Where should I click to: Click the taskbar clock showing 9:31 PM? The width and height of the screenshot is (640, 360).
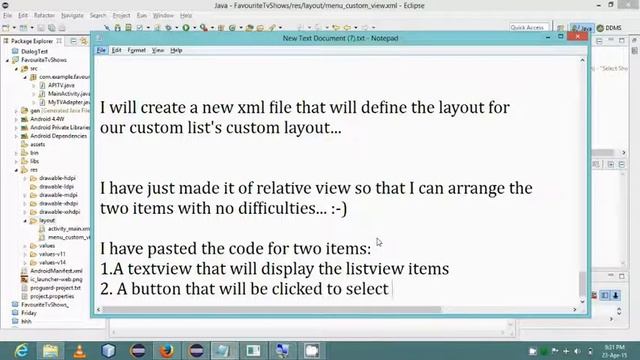(x=614, y=351)
